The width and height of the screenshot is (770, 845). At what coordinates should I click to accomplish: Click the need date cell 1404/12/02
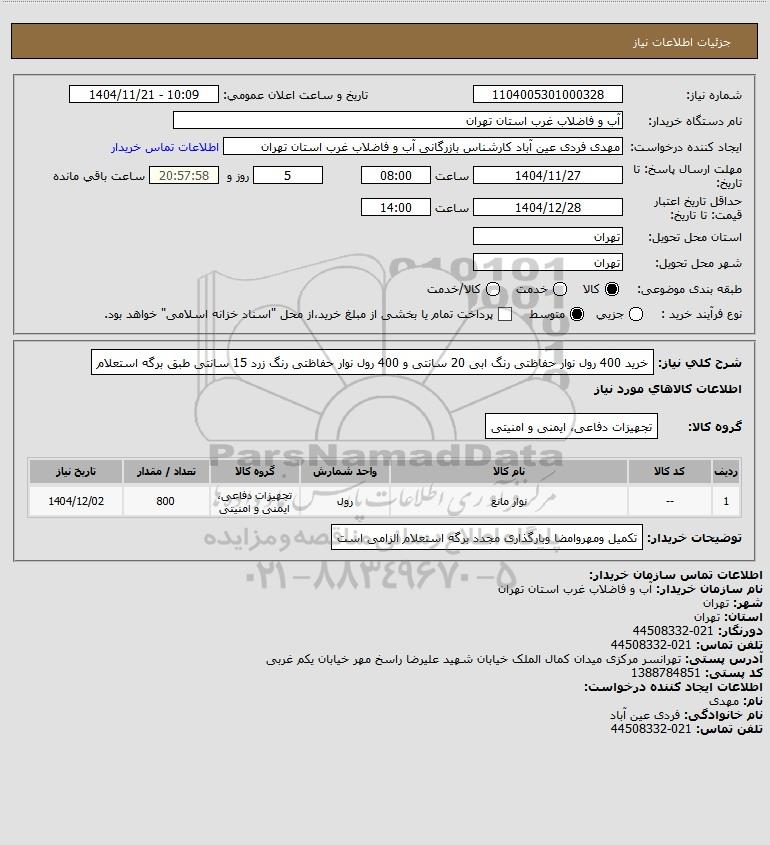(76, 501)
